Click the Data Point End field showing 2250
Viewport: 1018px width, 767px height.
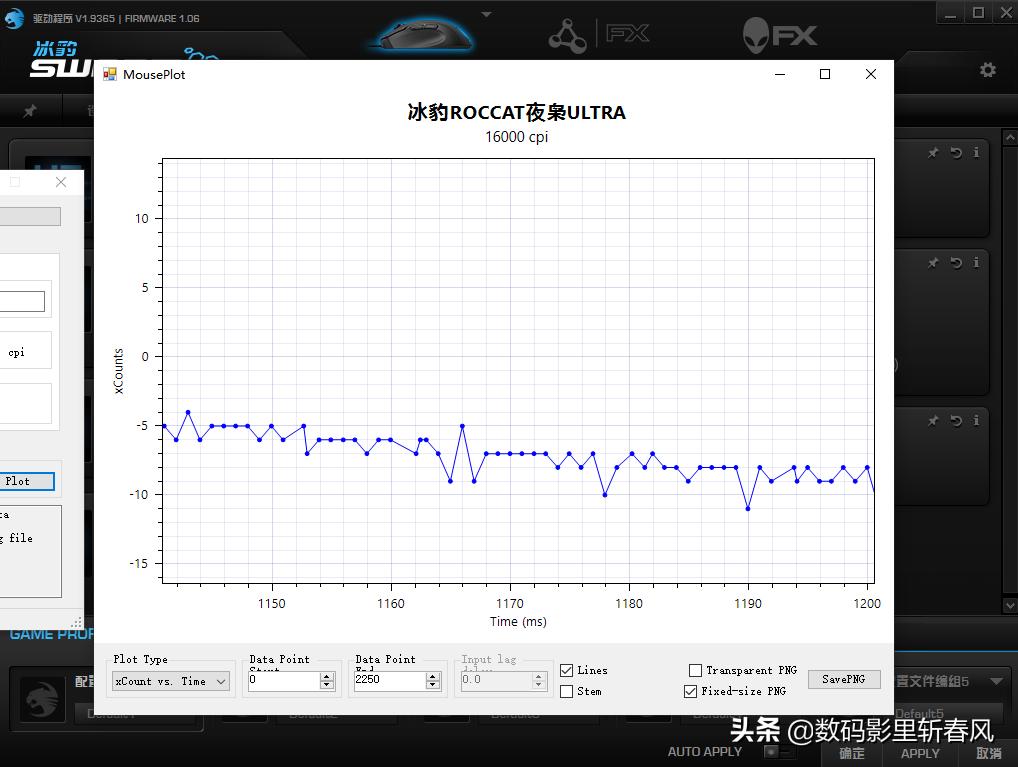click(390, 680)
